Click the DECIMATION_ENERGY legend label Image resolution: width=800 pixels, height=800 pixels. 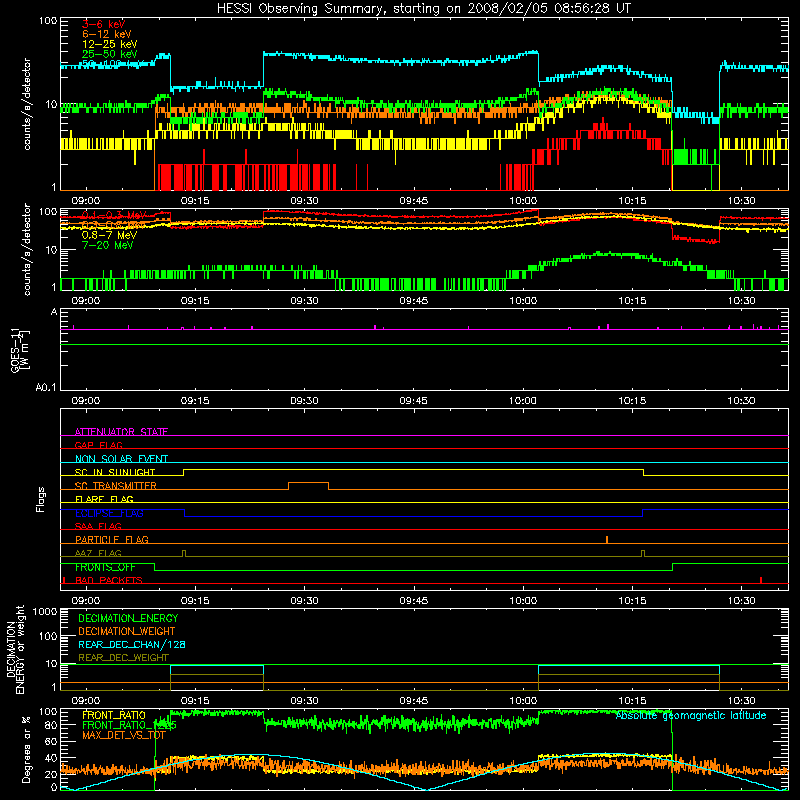pyautogui.click(x=128, y=618)
